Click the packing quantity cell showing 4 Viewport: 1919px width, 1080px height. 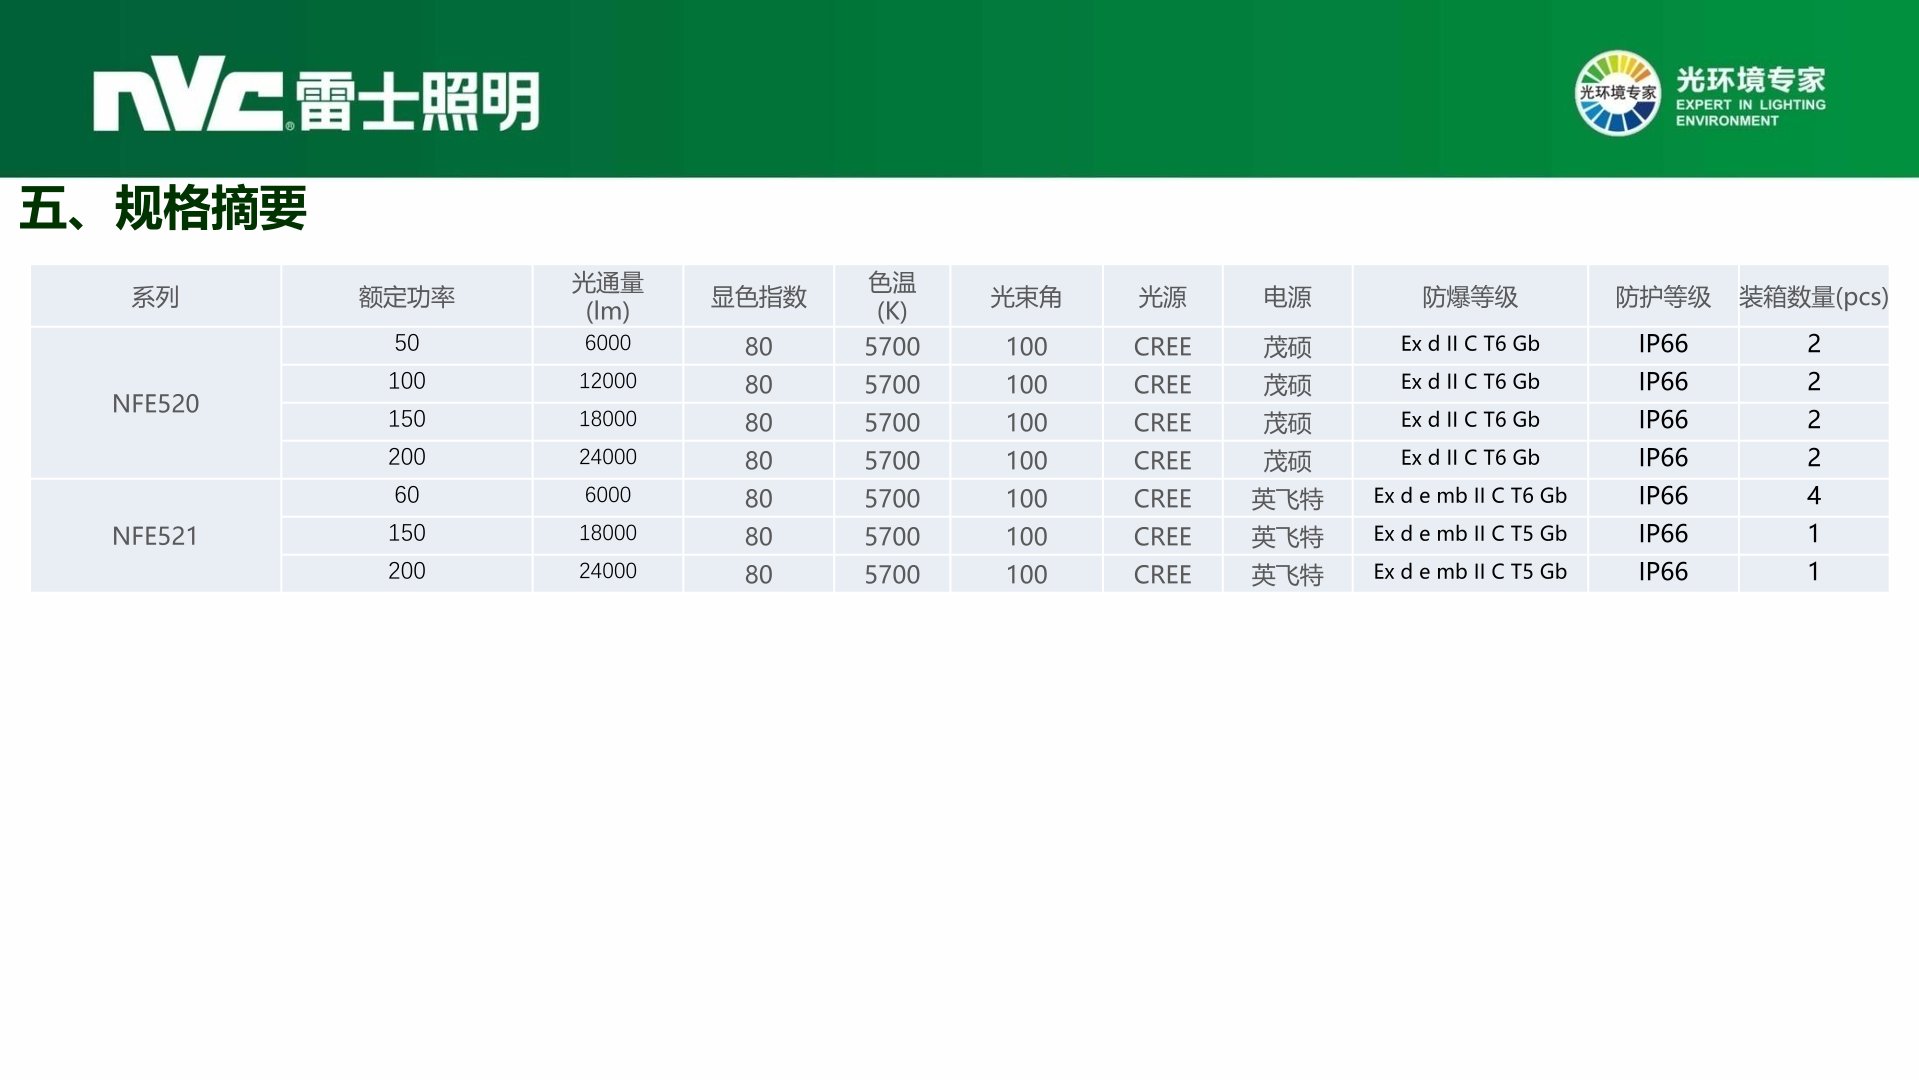(1813, 496)
